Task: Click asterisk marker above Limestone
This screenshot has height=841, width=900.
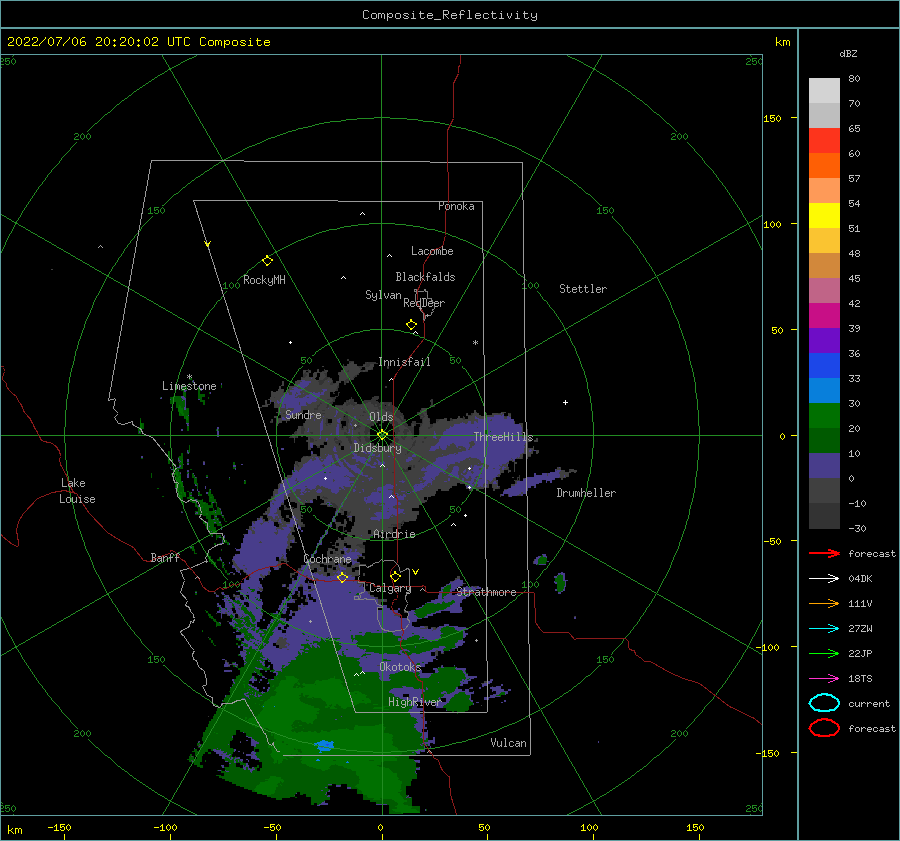Action: tap(189, 377)
